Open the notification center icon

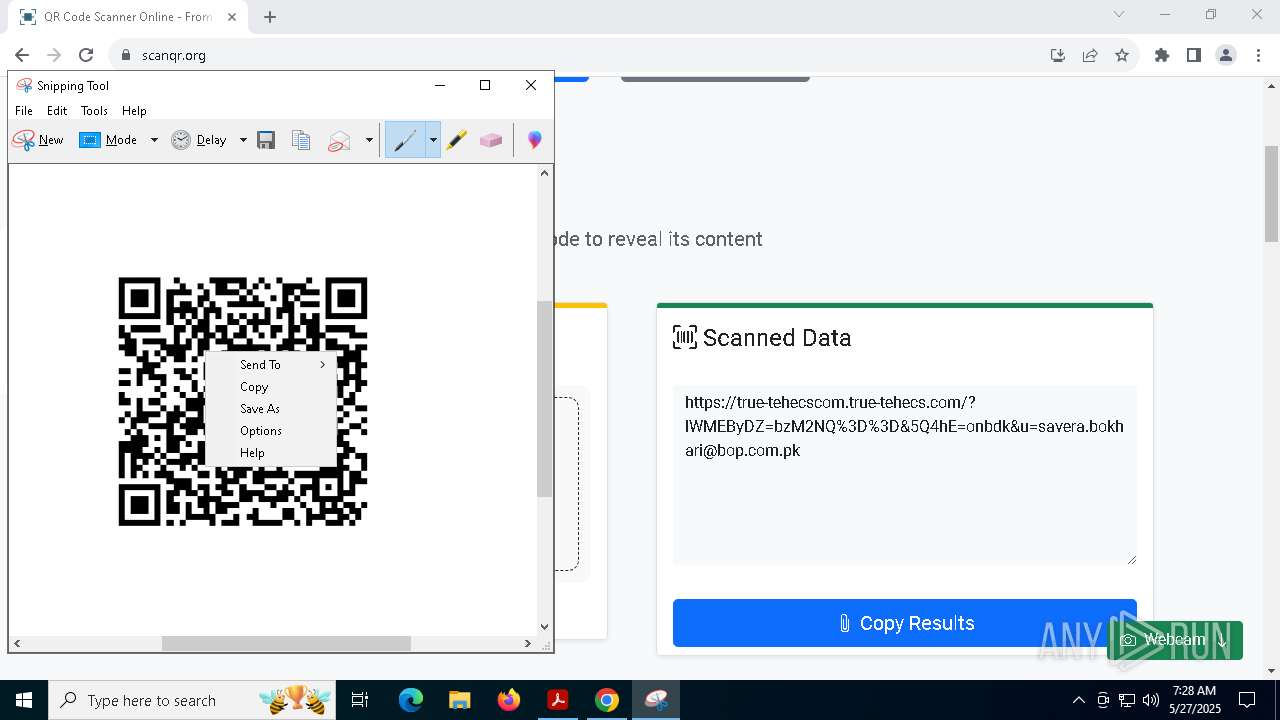[1247, 700]
